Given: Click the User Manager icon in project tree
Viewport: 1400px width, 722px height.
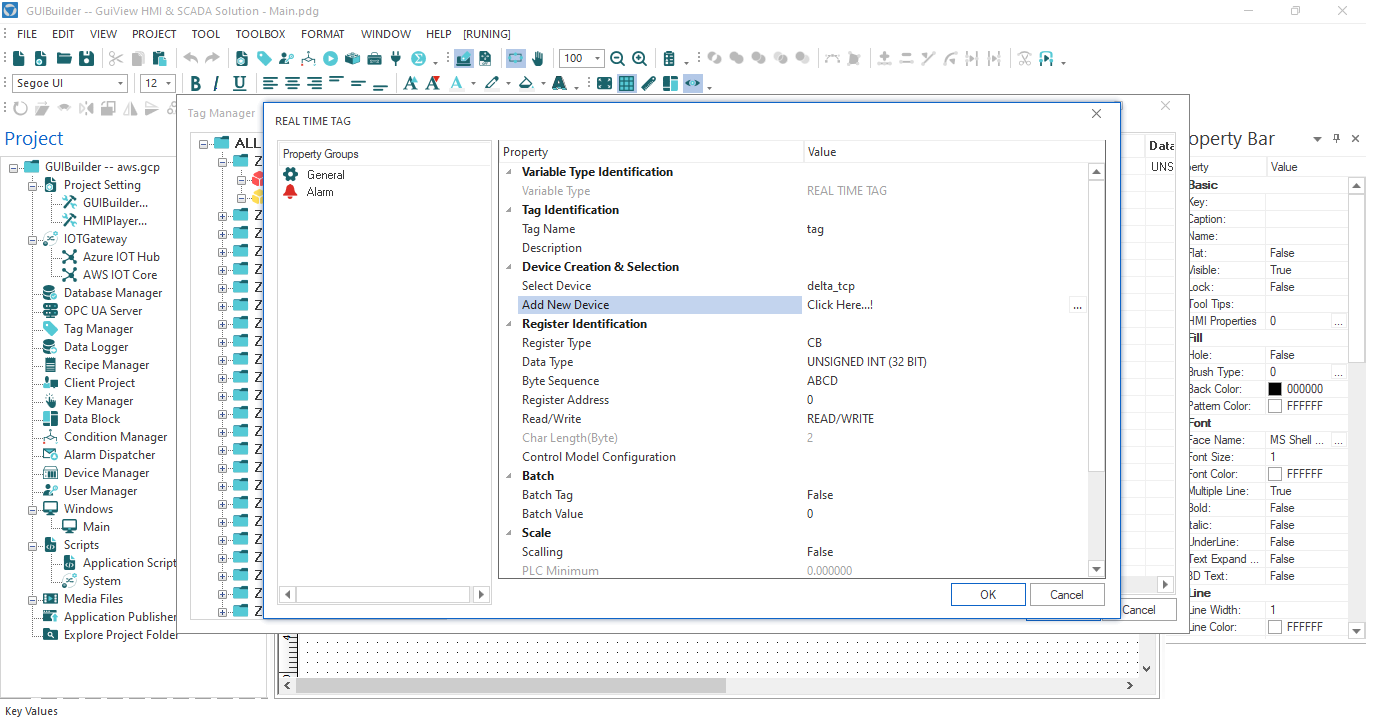Looking at the screenshot, I should pyautogui.click(x=49, y=491).
